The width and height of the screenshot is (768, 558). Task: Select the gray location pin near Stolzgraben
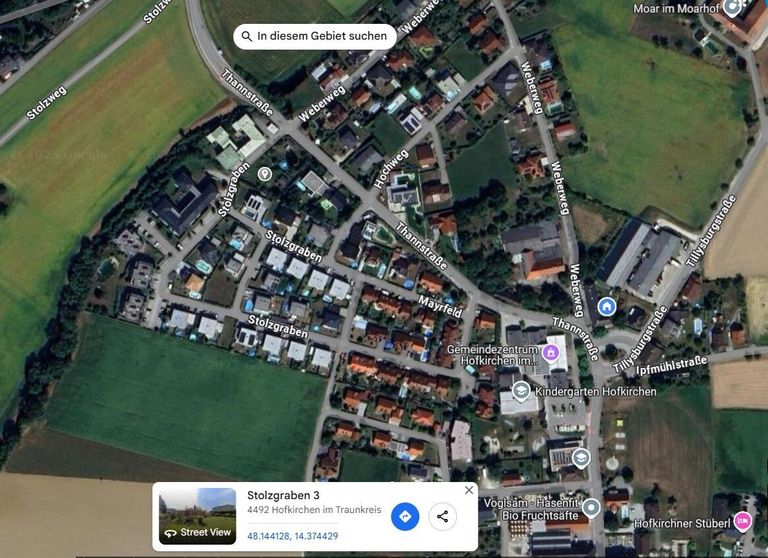264,174
